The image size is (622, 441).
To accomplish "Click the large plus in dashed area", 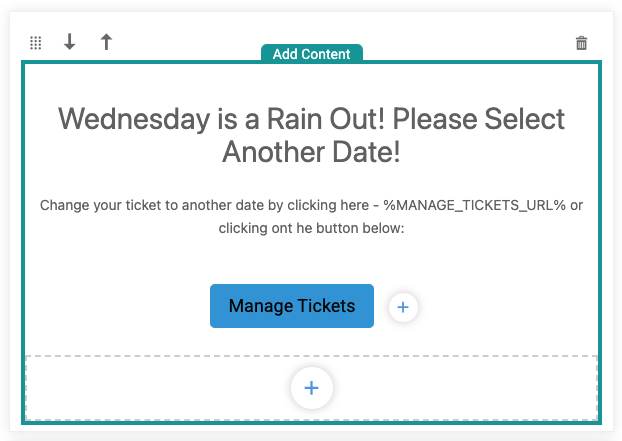I will (x=311, y=388).
